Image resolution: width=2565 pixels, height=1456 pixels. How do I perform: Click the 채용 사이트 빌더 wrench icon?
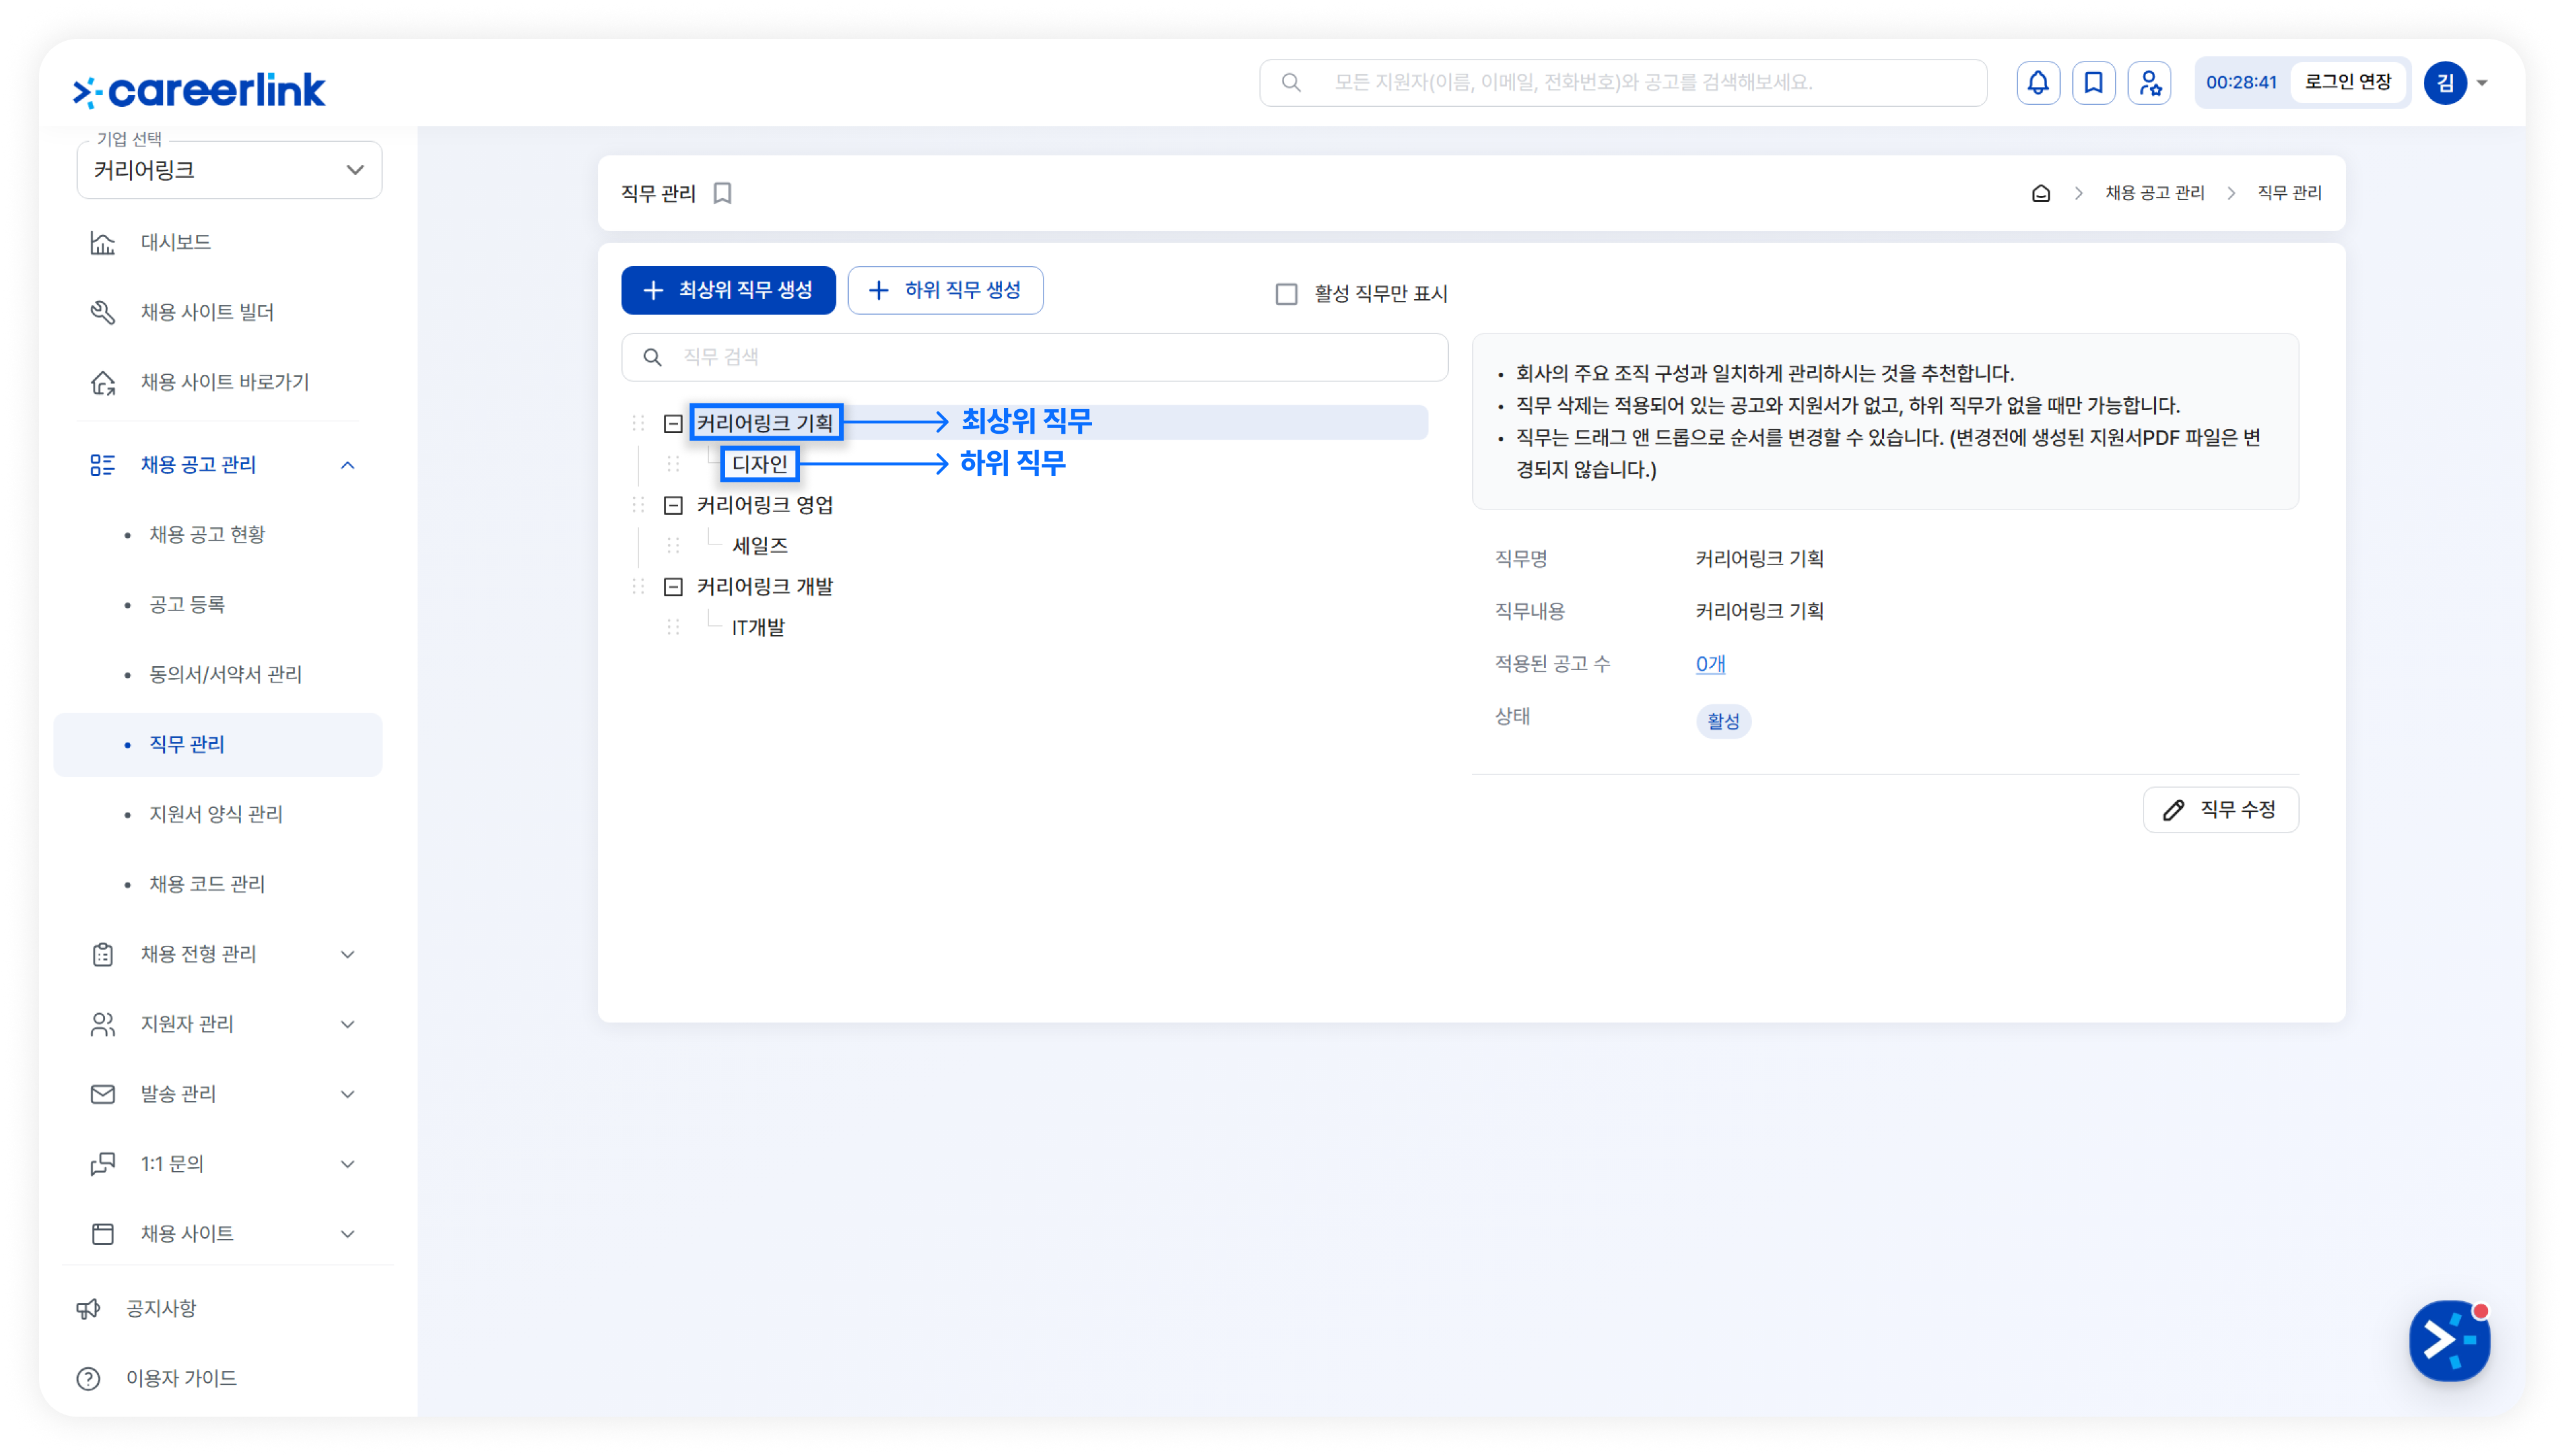(x=103, y=313)
